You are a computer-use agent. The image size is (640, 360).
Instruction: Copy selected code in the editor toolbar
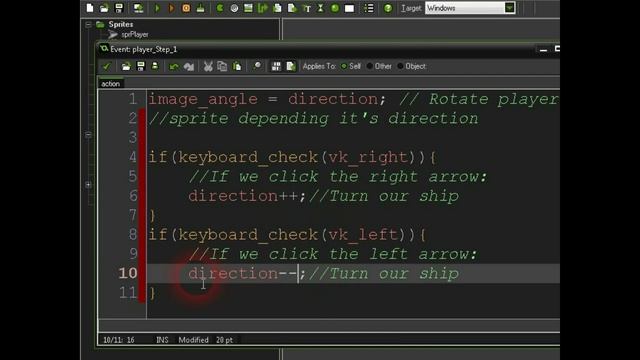[x=222, y=66]
